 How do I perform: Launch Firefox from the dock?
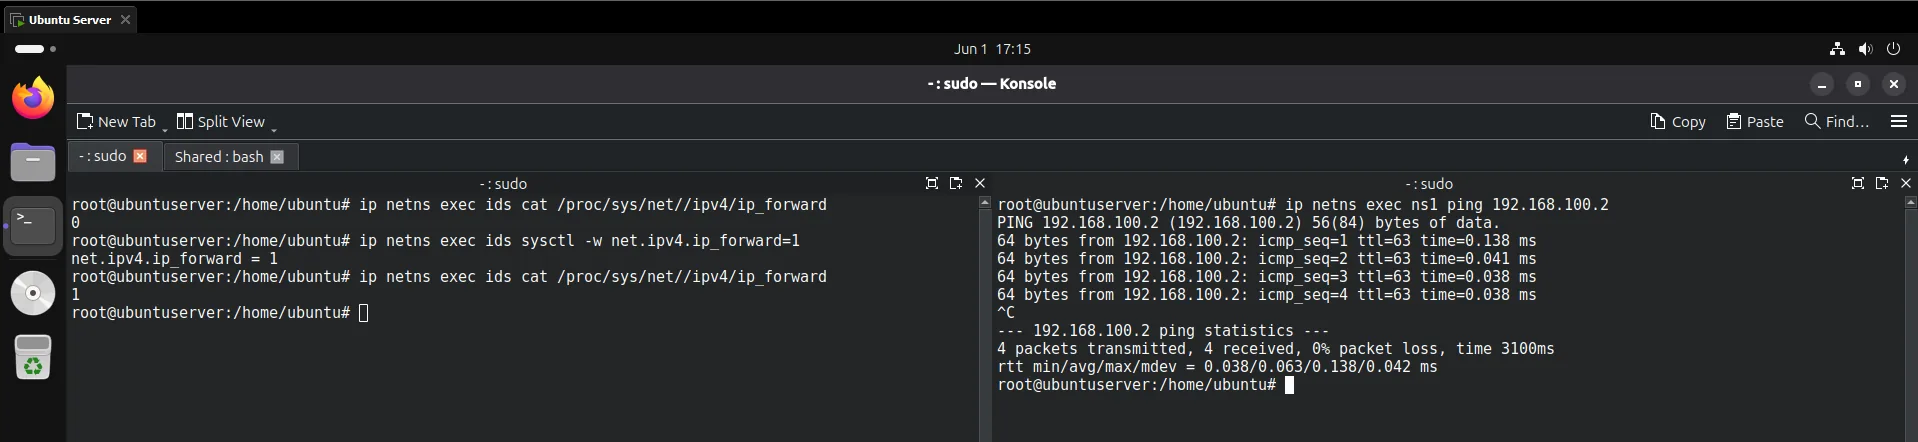tap(33, 98)
